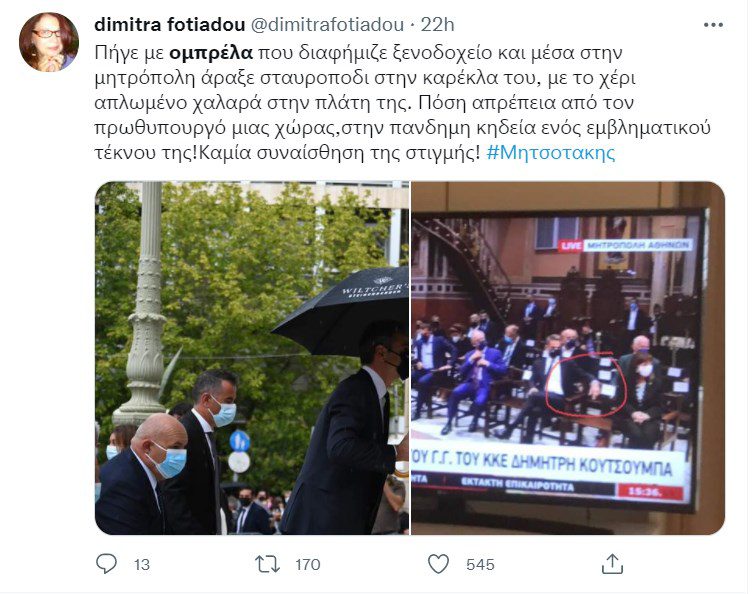Open the three-dot more options menu
754x594 pixels.
click(x=713, y=25)
